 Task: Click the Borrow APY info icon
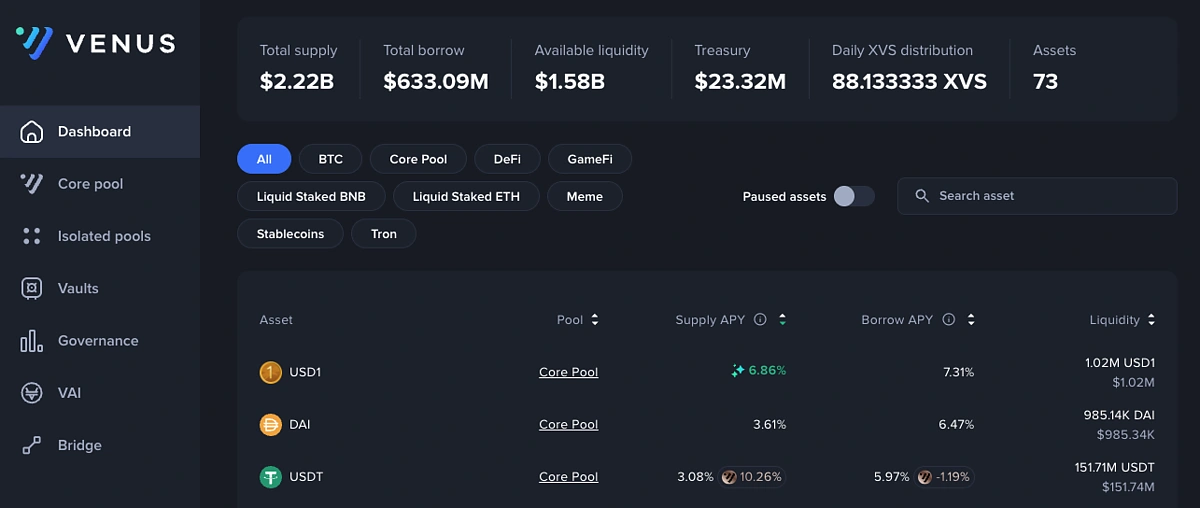coord(948,320)
